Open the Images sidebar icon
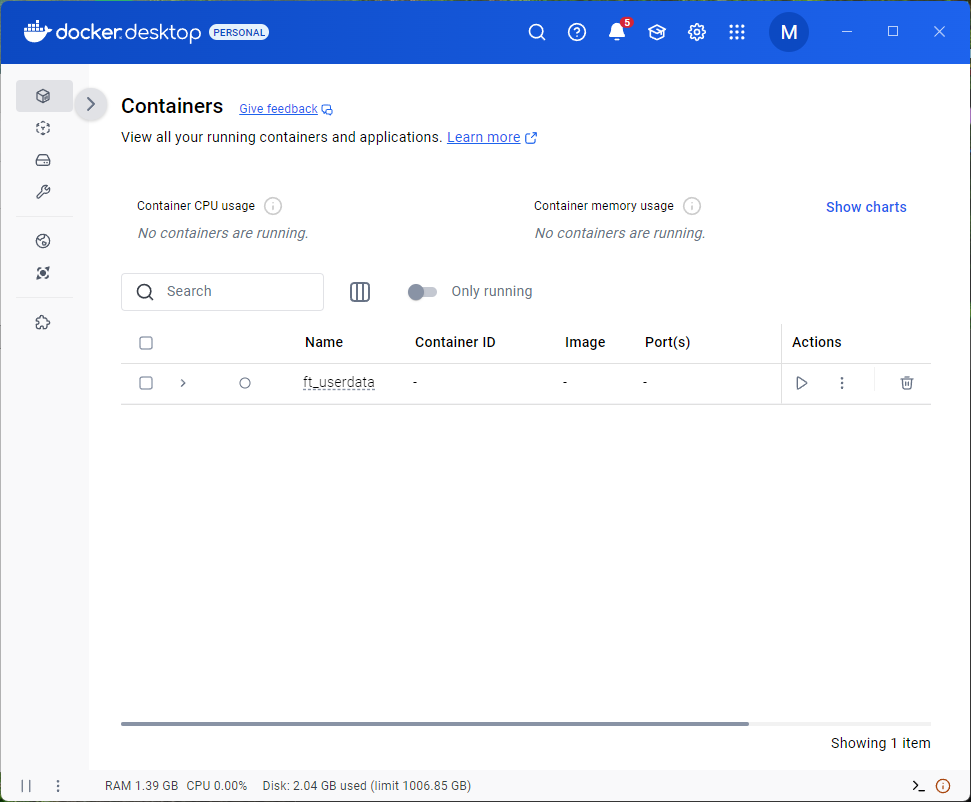Viewport: 971px width, 802px height. pos(43,128)
